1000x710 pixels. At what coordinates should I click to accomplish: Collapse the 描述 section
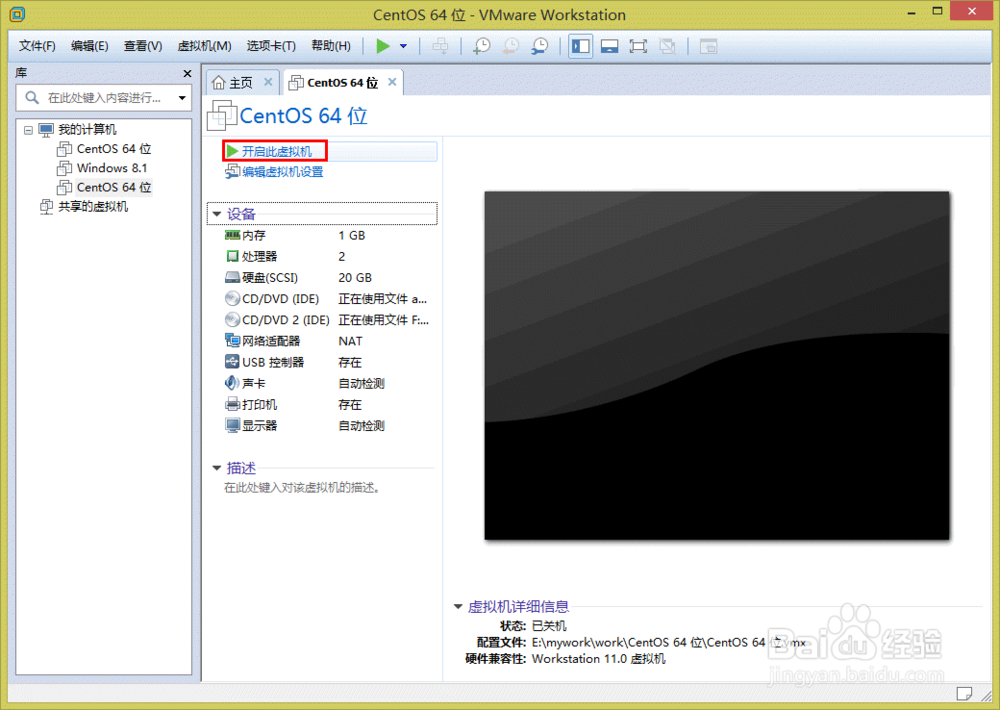point(217,468)
